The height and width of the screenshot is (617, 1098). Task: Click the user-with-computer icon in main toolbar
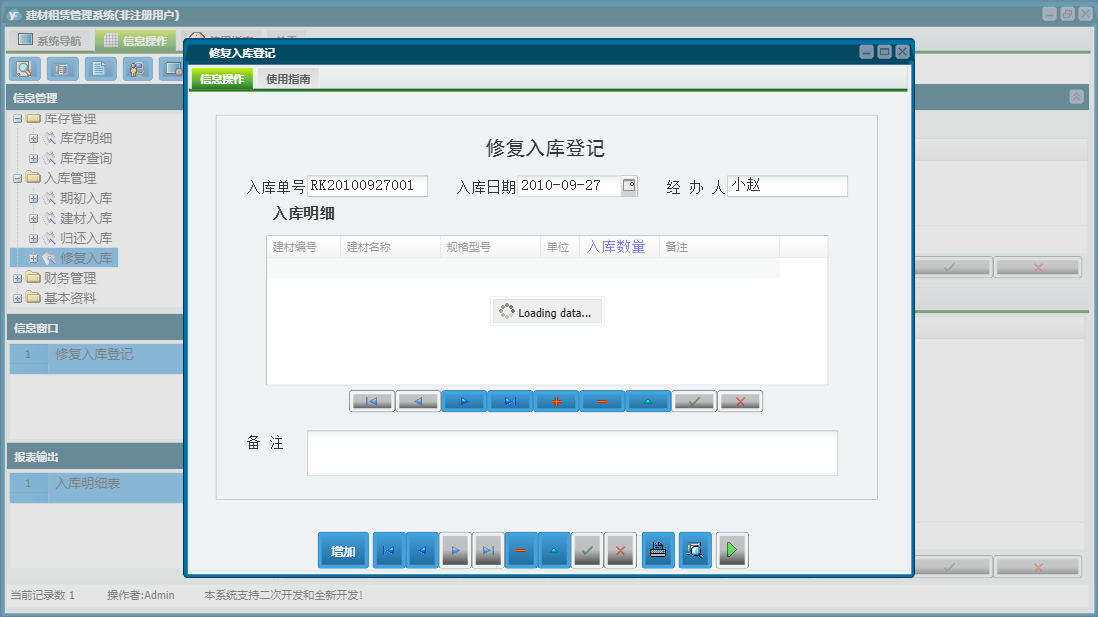(137, 69)
